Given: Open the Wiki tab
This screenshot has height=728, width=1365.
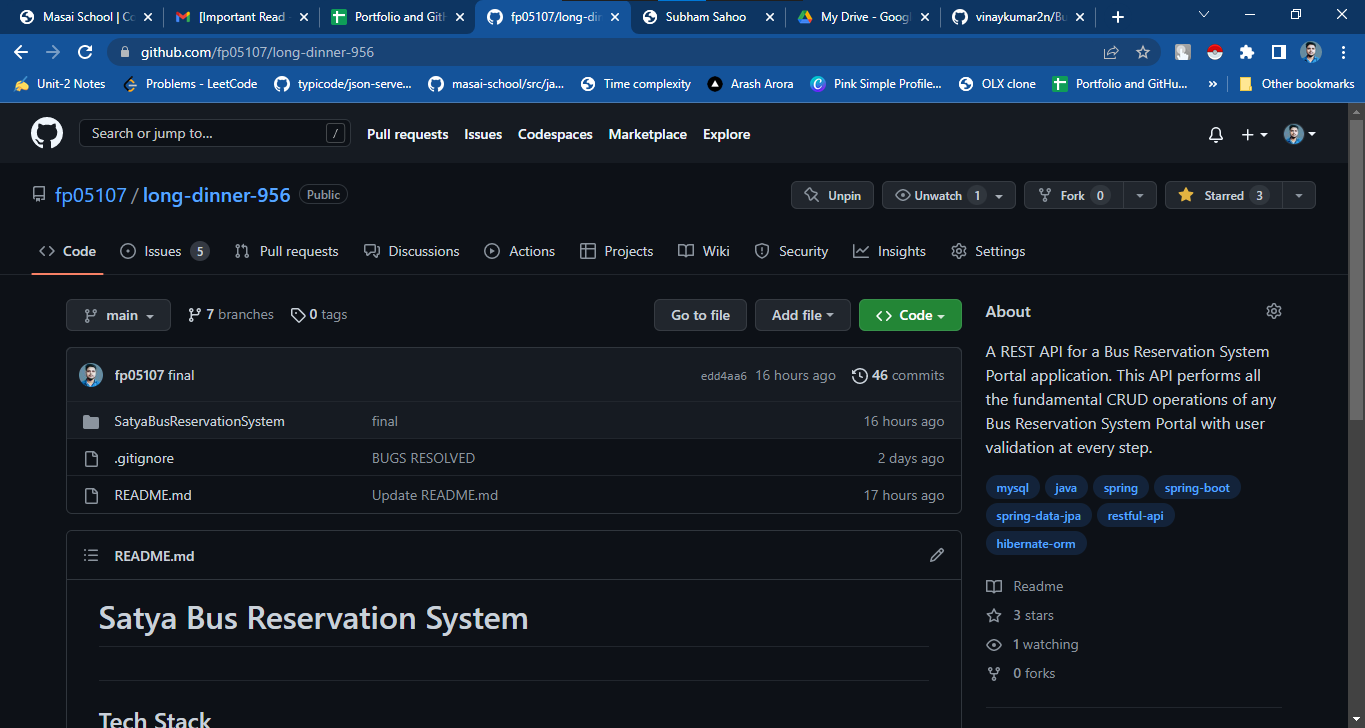Looking at the screenshot, I should pos(703,251).
